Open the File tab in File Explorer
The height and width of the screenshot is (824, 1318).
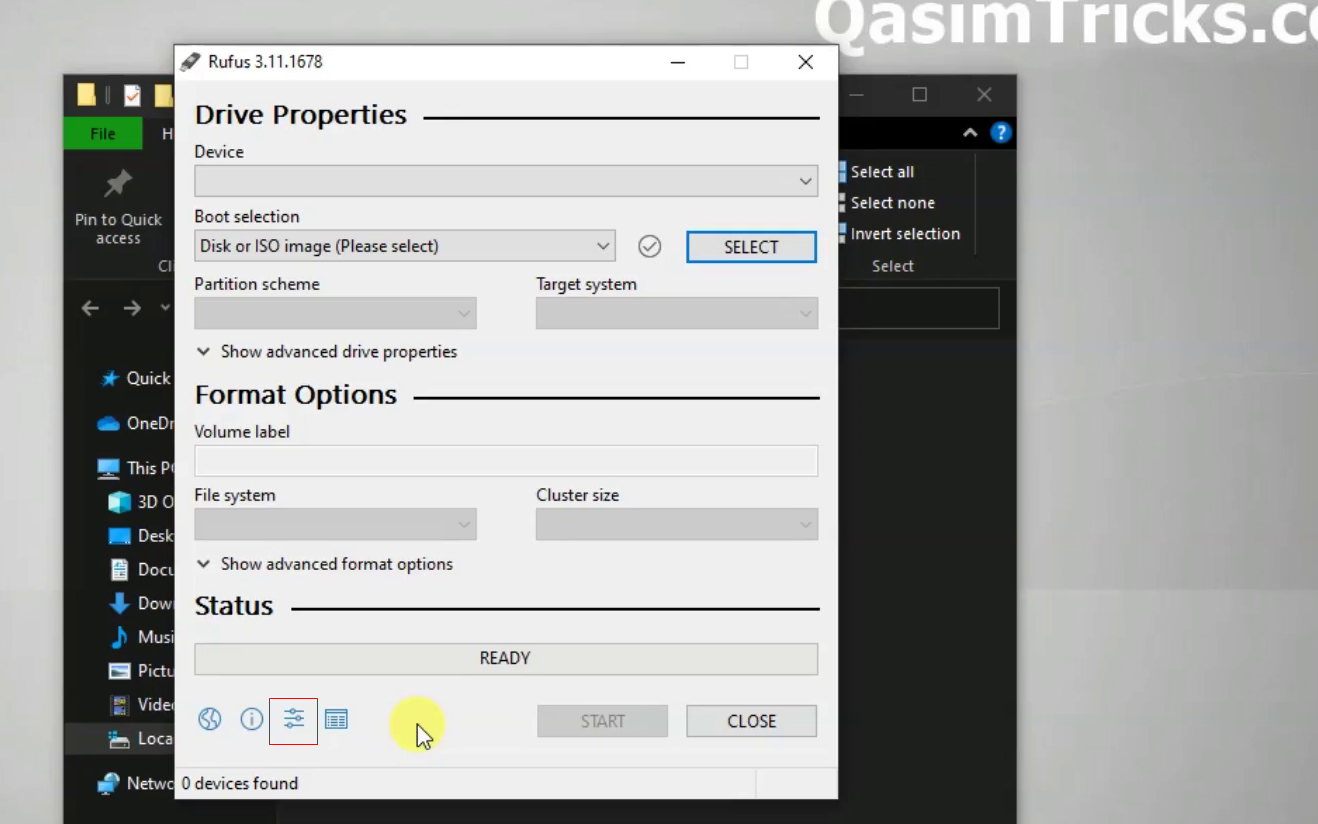coord(103,134)
